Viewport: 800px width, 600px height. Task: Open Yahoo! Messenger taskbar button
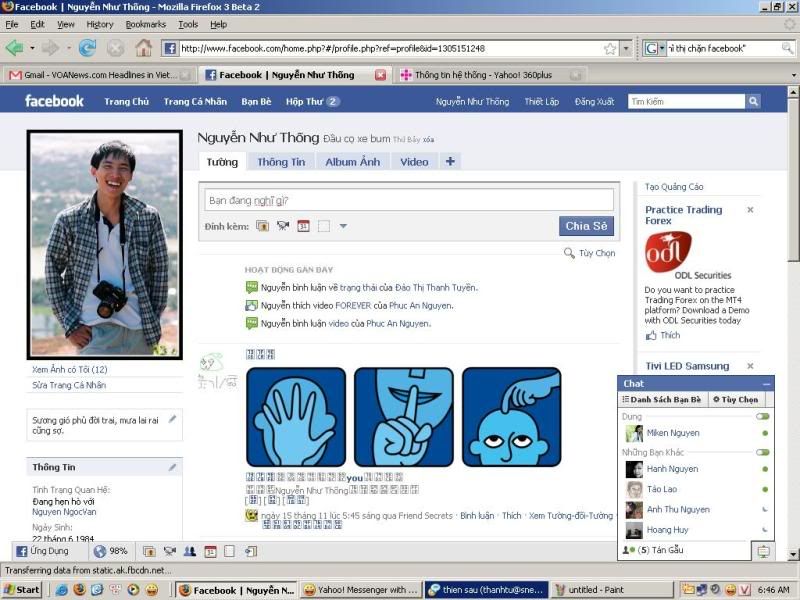click(361, 590)
